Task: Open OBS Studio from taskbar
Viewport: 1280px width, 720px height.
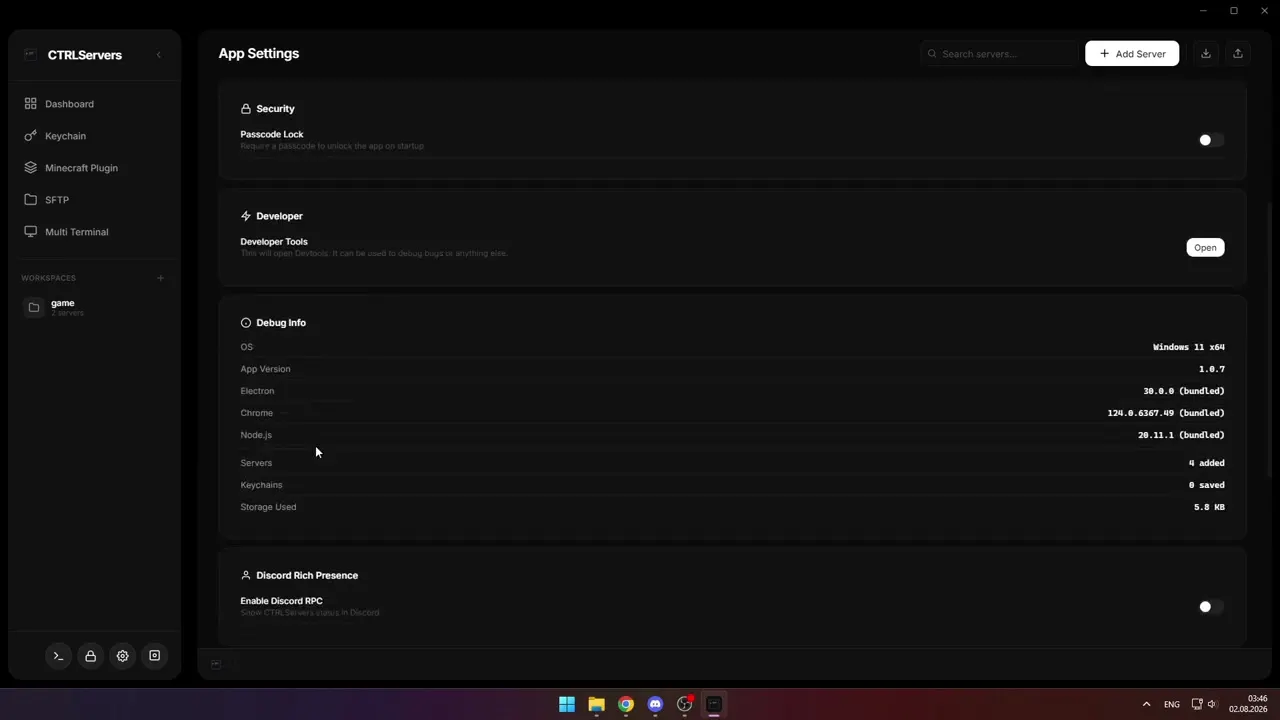Action: click(x=685, y=704)
